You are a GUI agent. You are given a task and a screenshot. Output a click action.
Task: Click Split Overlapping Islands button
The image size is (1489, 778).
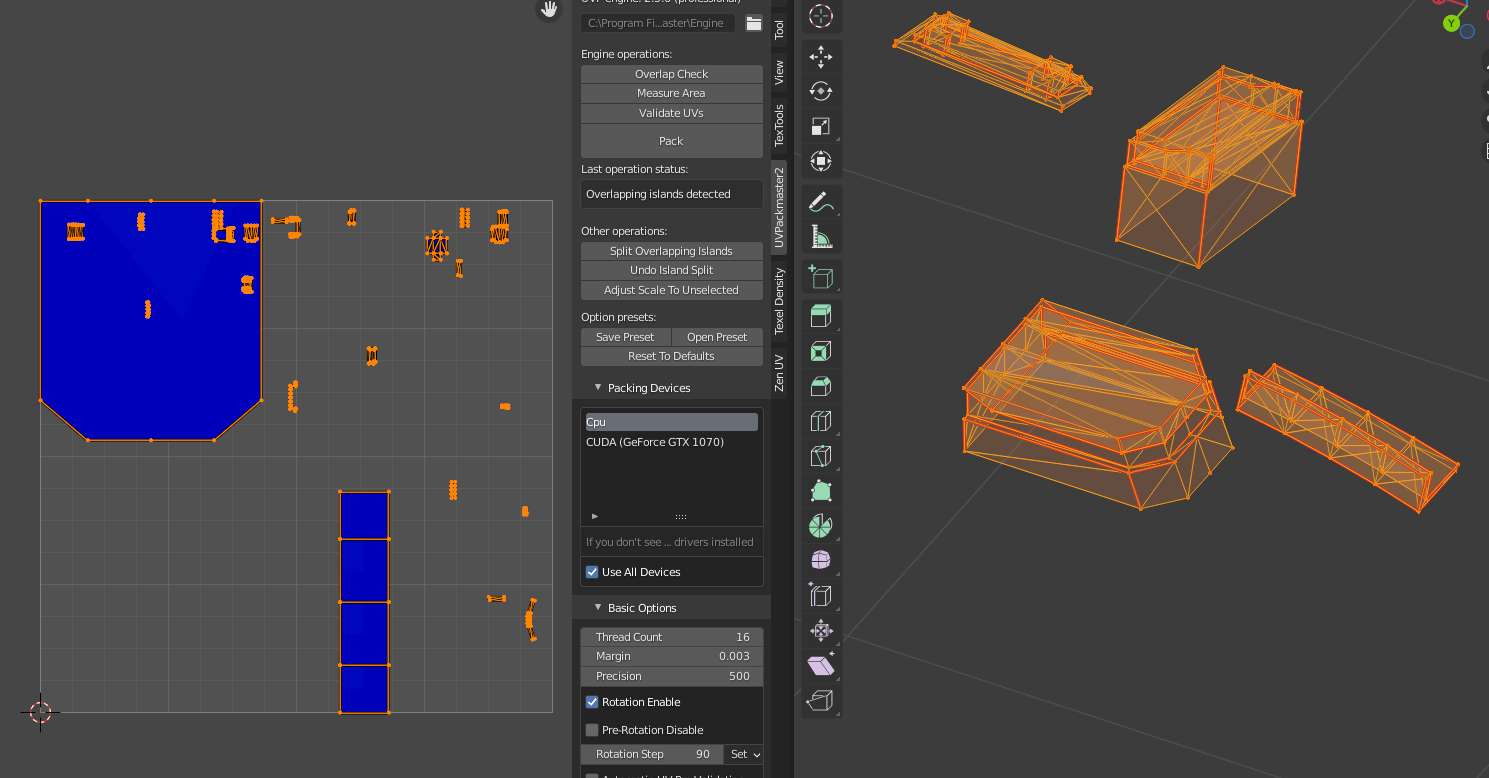[x=671, y=251]
